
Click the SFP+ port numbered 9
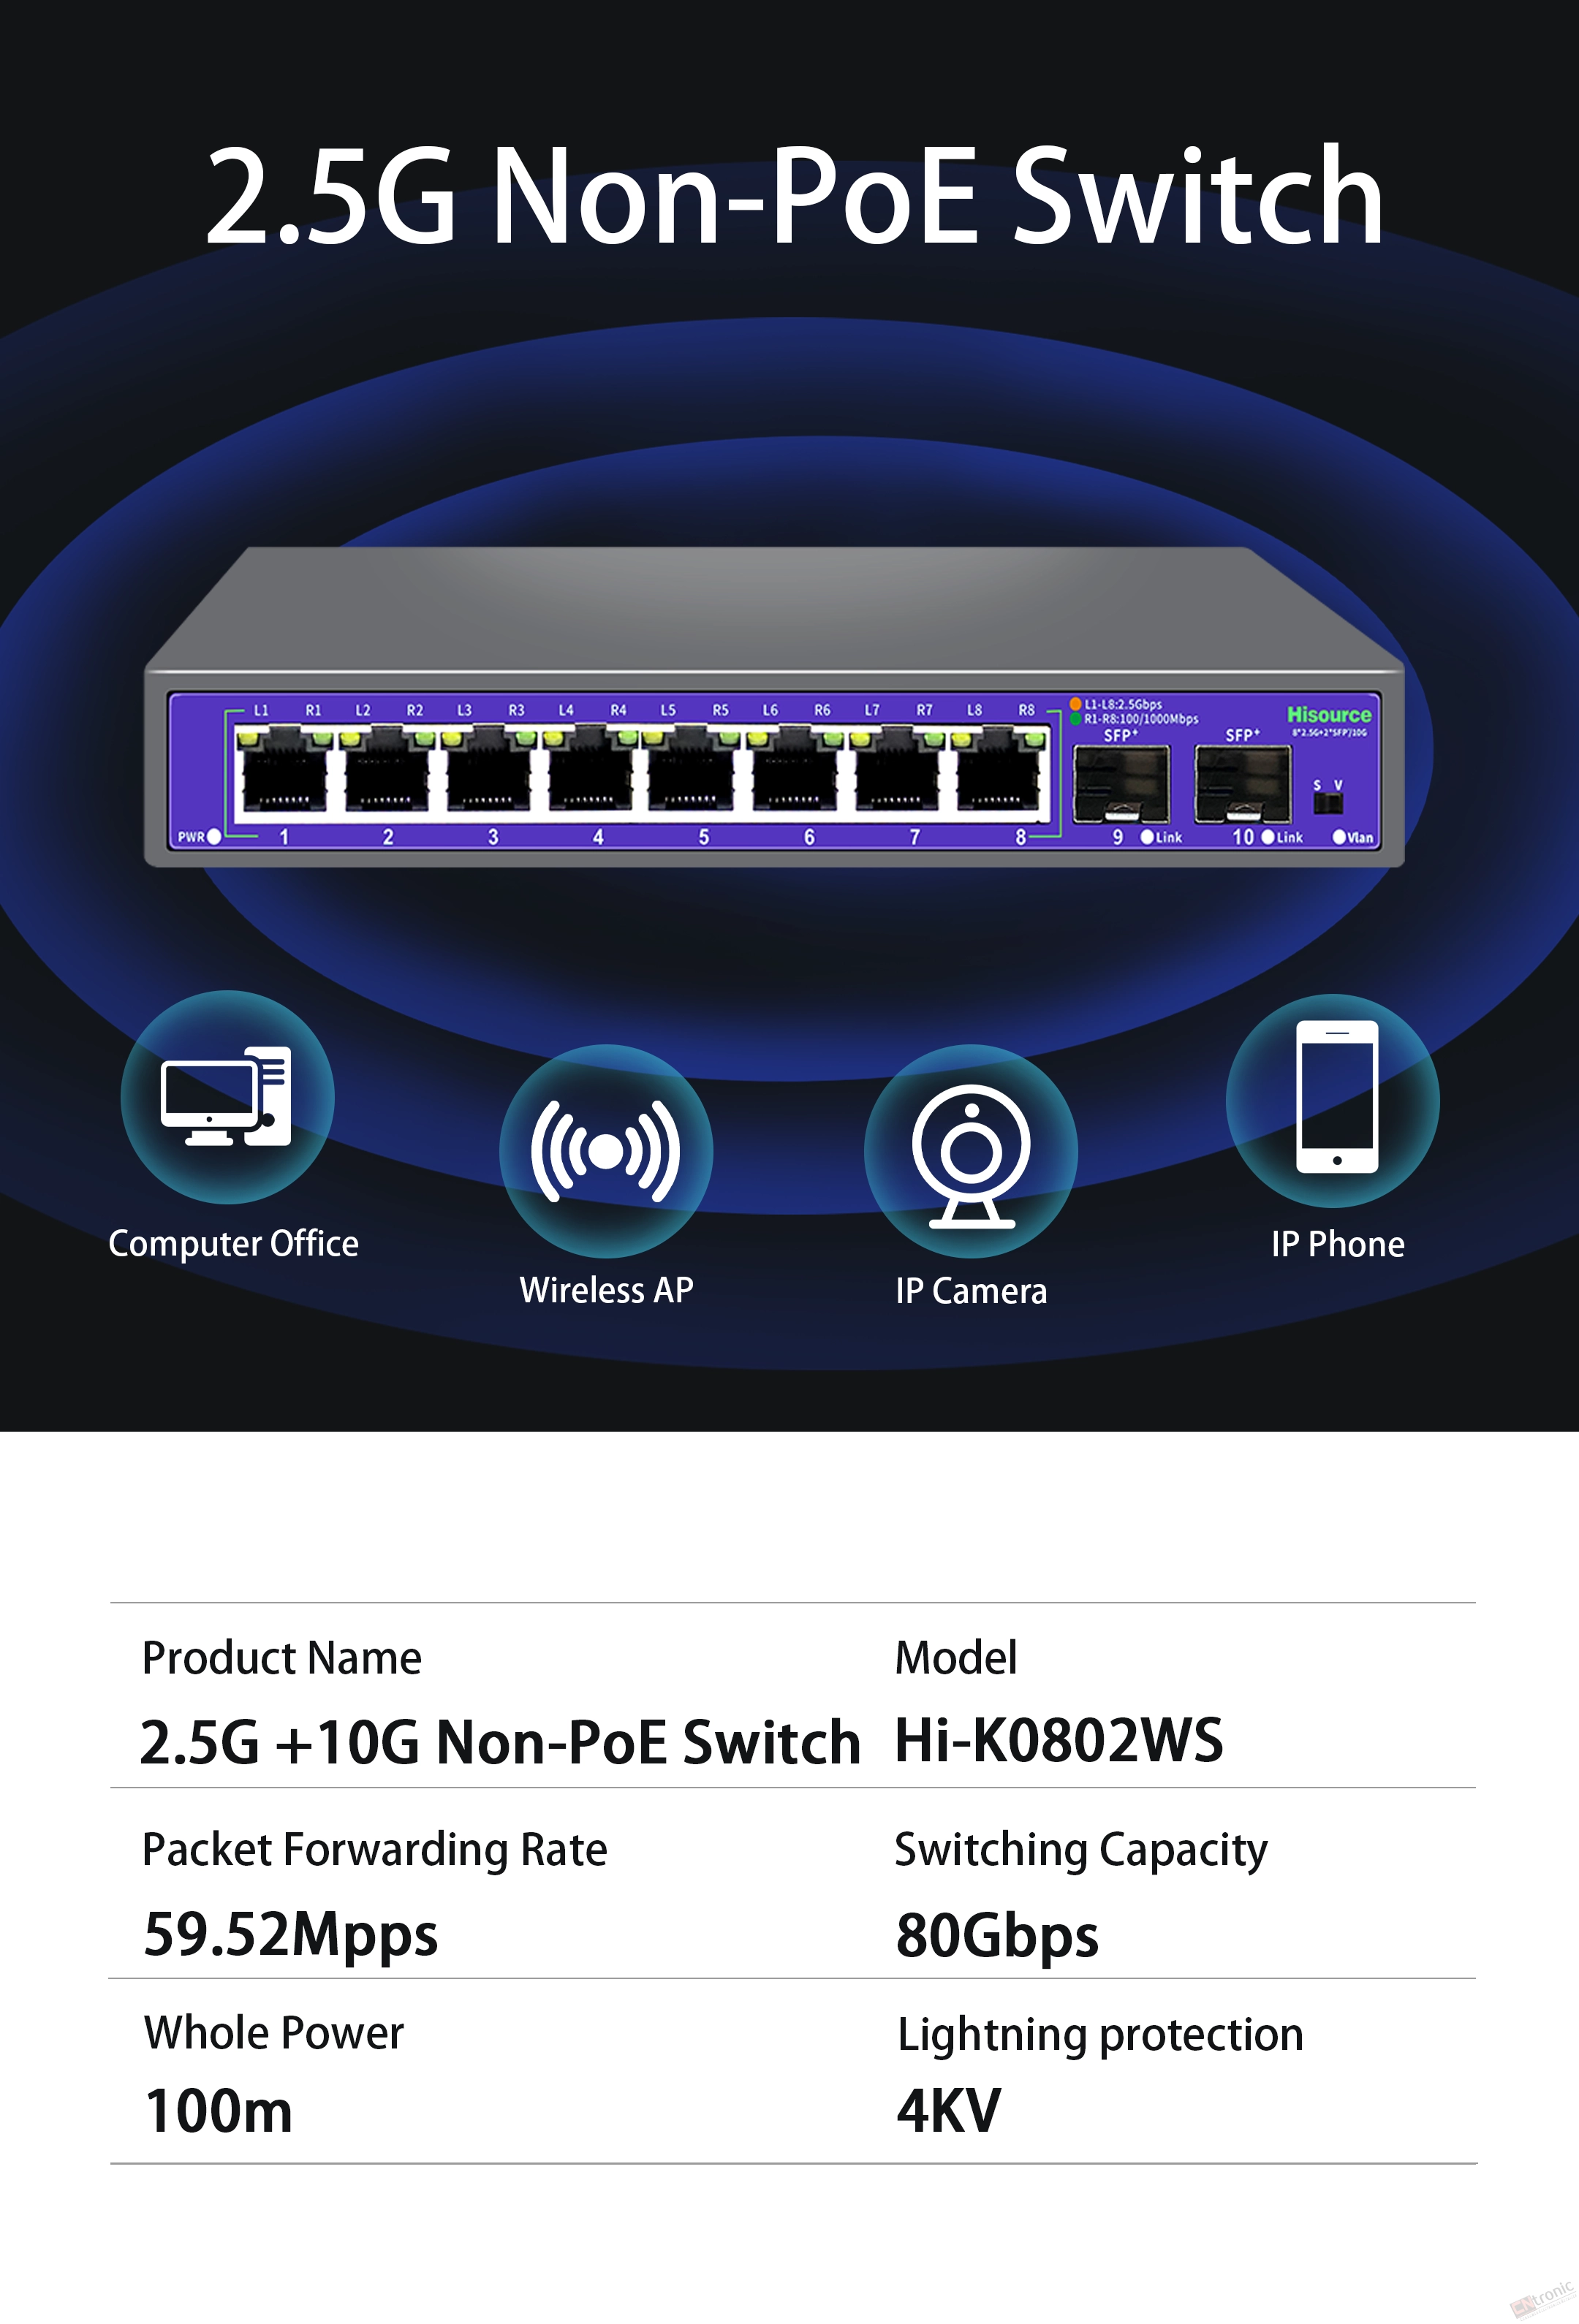[1121, 784]
